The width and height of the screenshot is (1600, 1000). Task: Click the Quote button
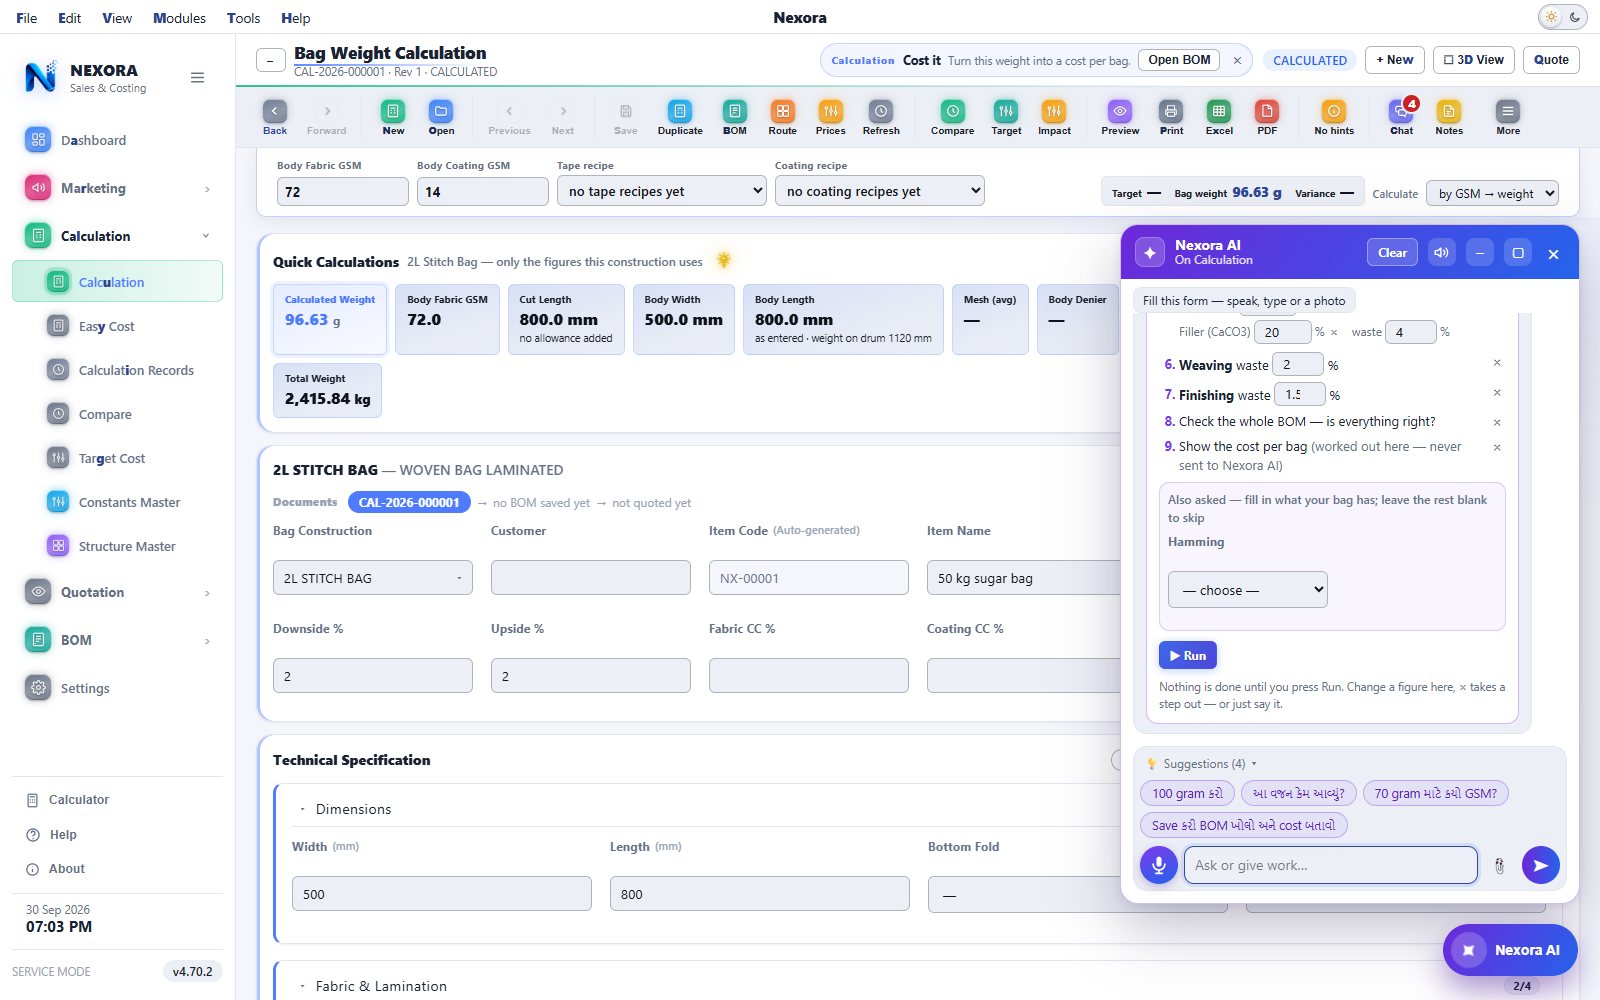(x=1551, y=60)
